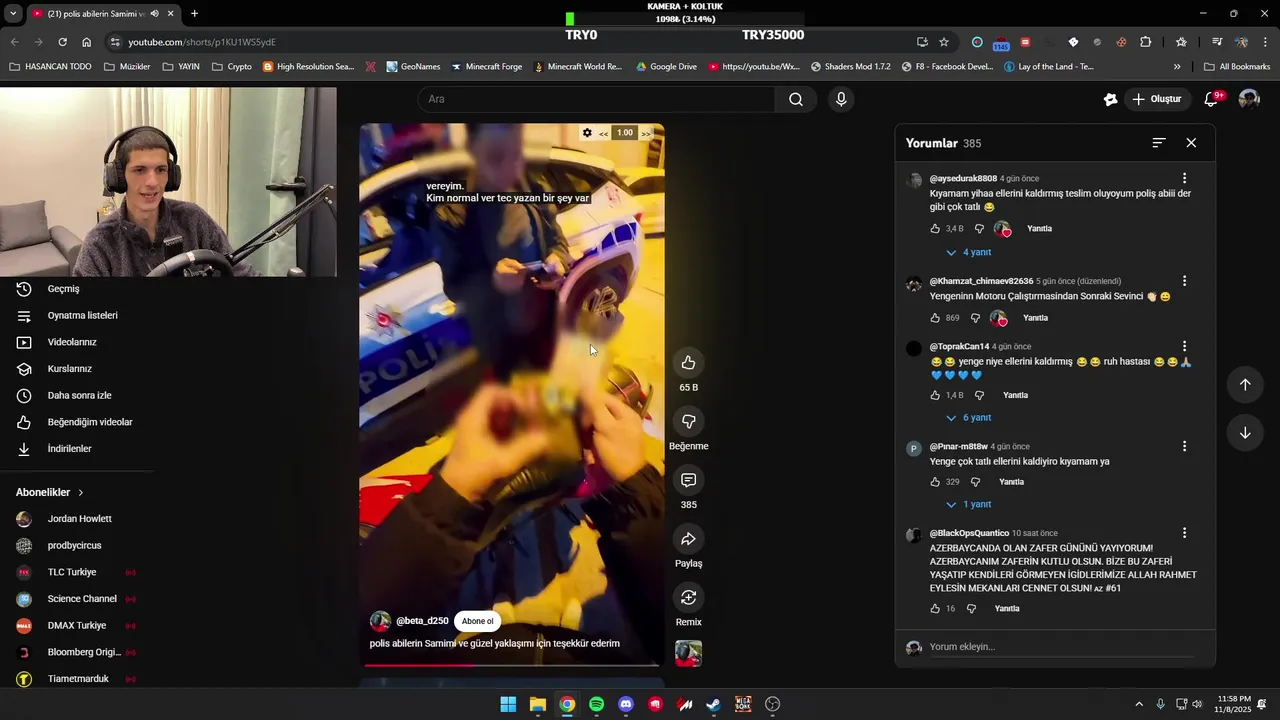Open the Oluştur create menu
Viewport: 1280px width, 720px height.
tap(1157, 99)
